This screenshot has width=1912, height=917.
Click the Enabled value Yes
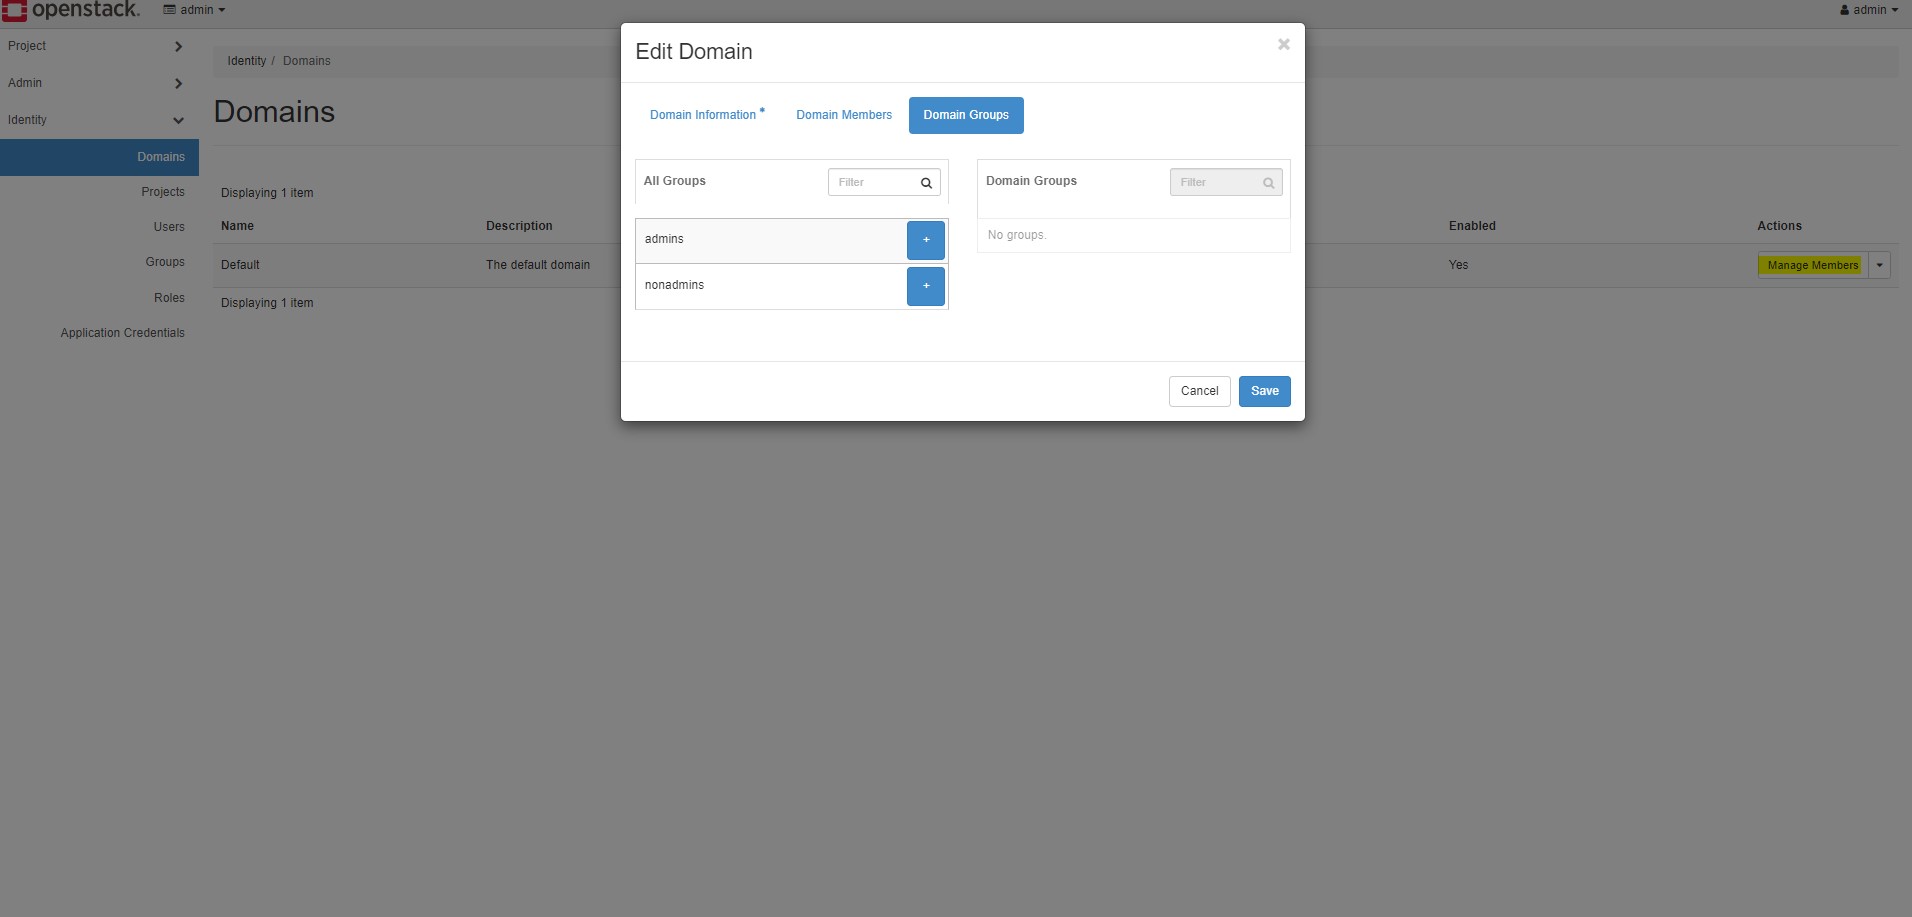point(1458,265)
